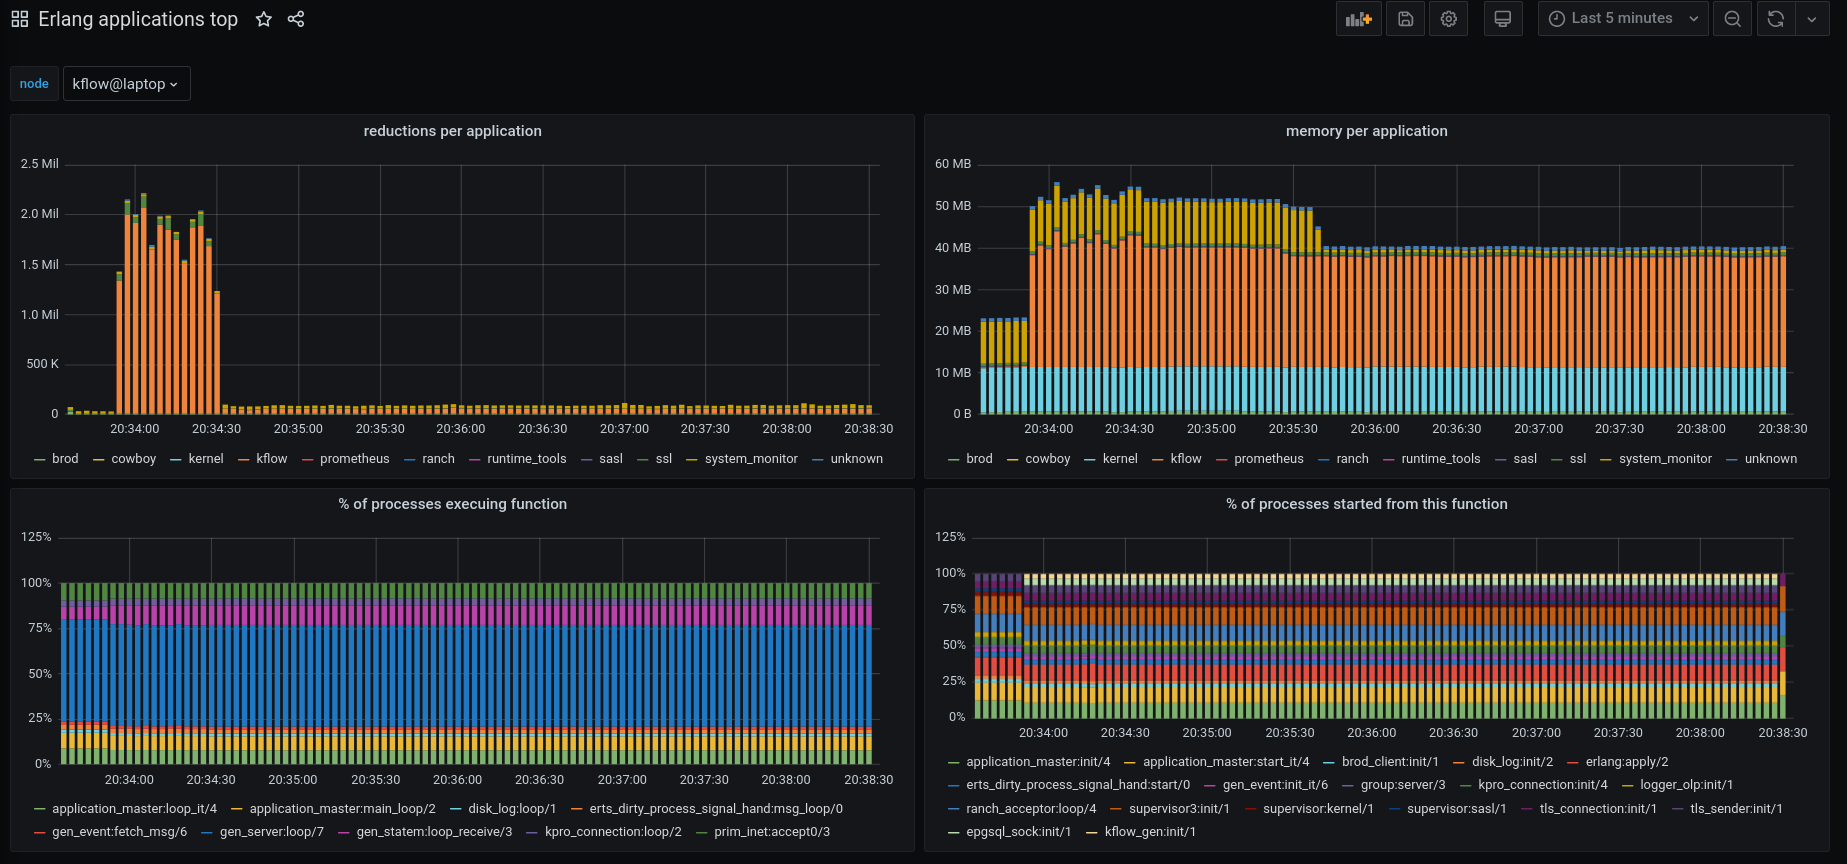
Task: Add a new panel to dashboard
Action: click(x=1358, y=19)
